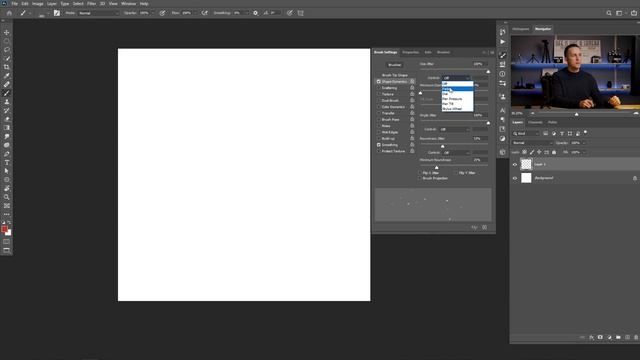Screen dimensions: 640x360
Task: Enable airbrush-style build-up icon
Action: click(204, 13)
